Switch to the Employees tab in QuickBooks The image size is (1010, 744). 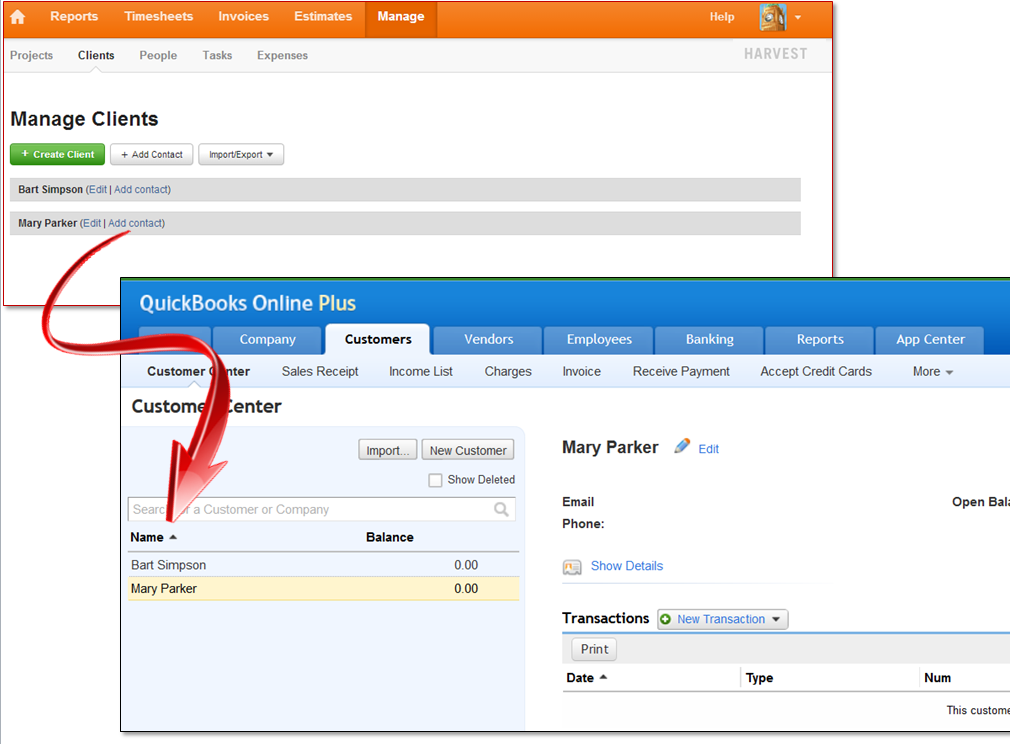(599, 340)
